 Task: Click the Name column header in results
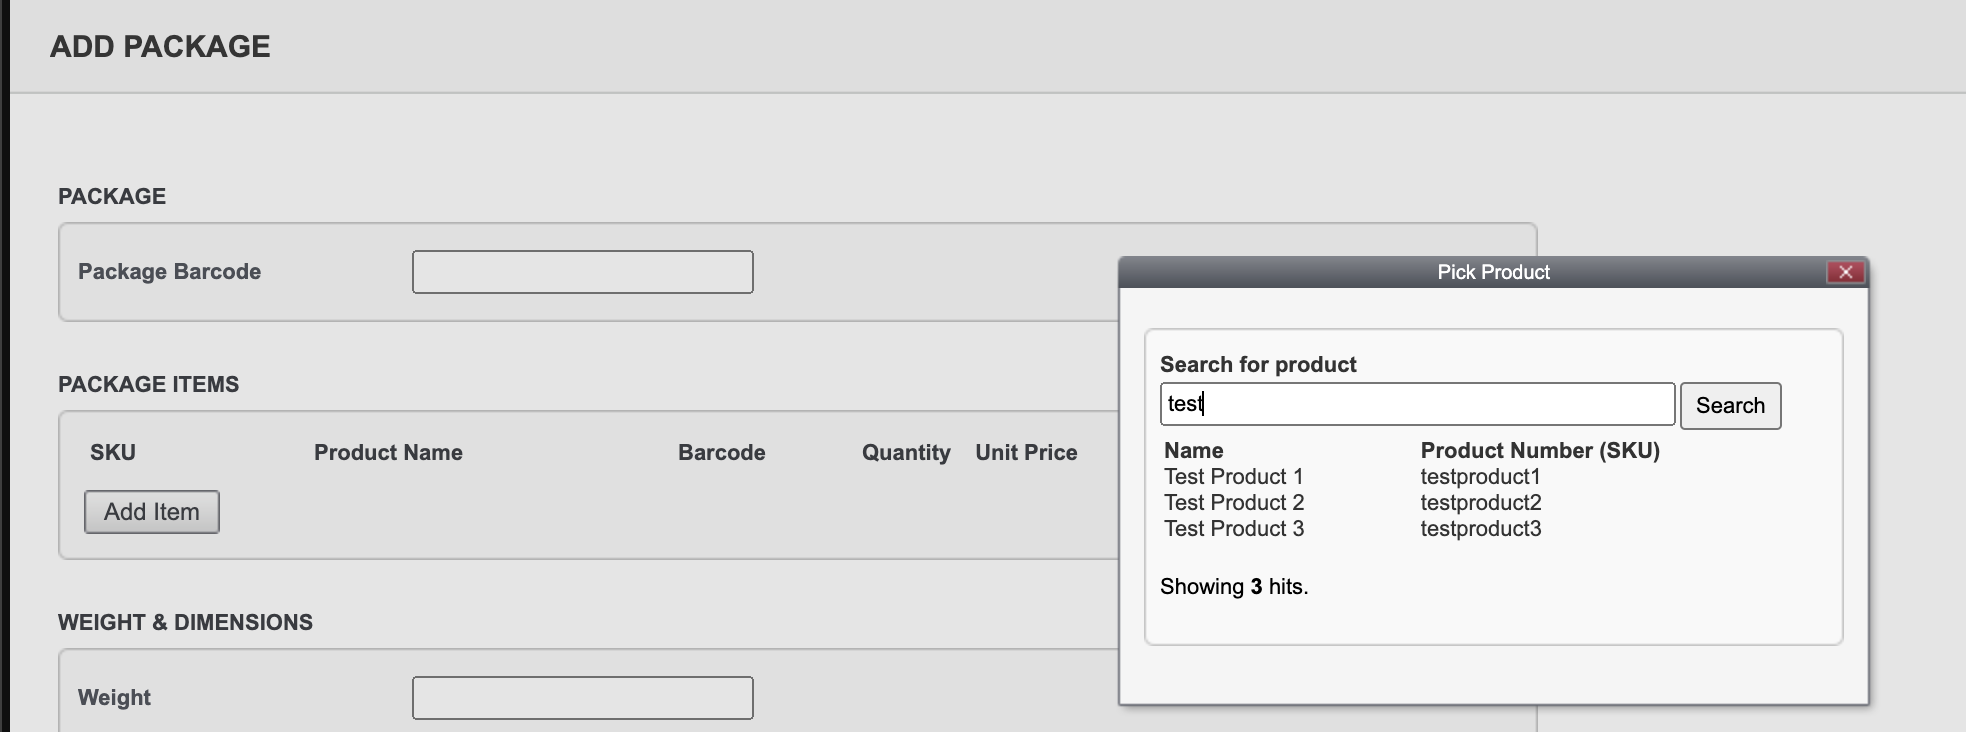[x=1193, y=450]
